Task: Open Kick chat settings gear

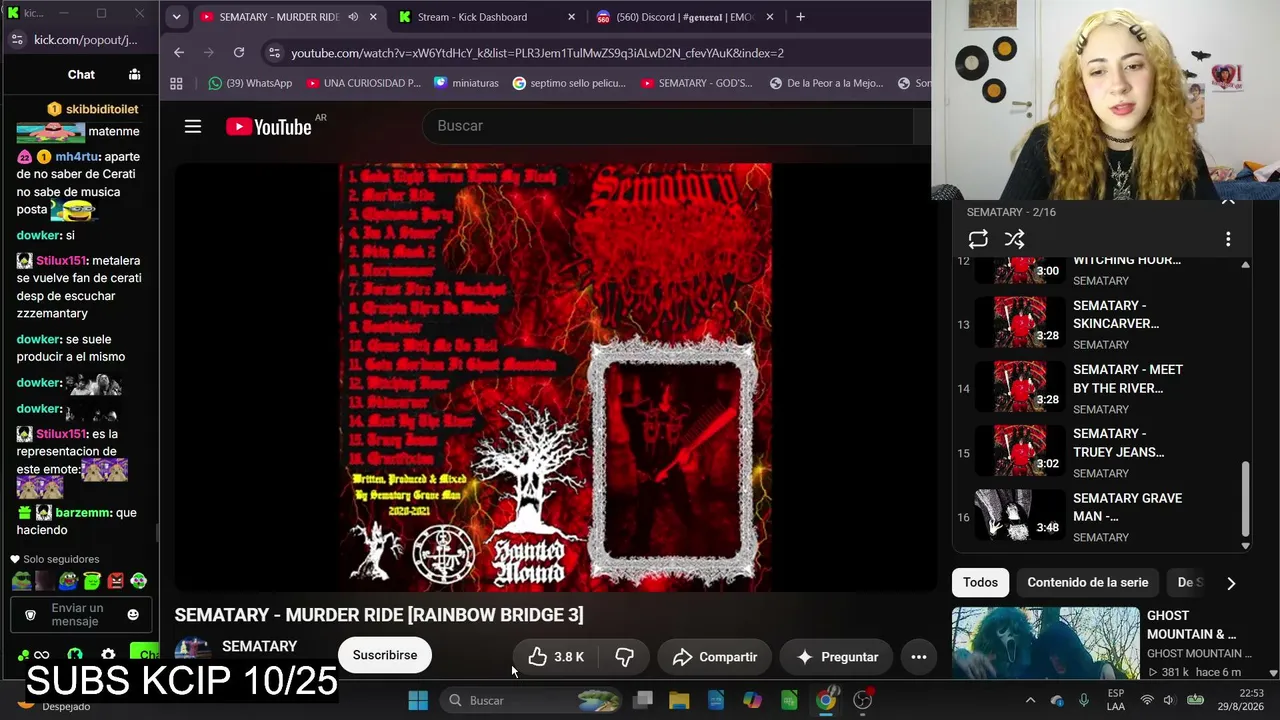Action: (108, 655)
